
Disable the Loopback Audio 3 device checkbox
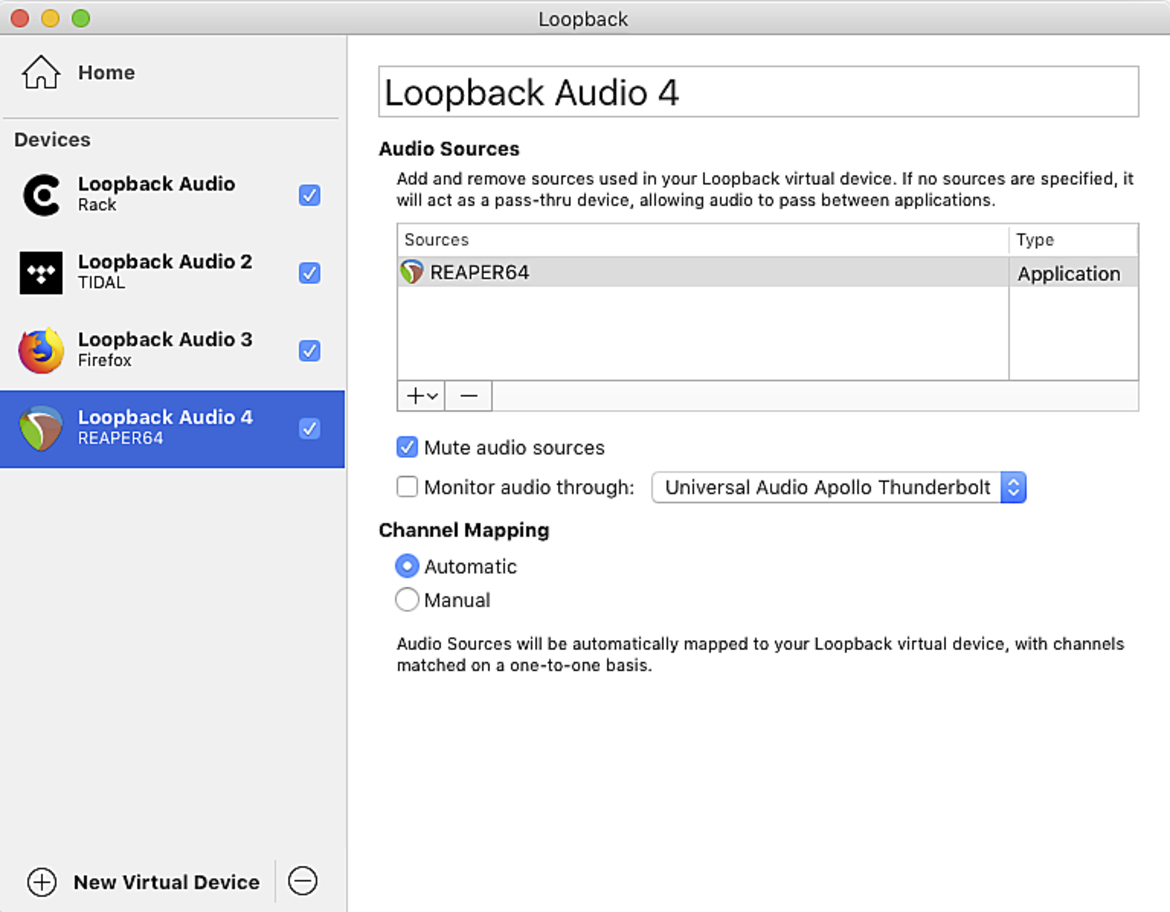click(310, 351)
